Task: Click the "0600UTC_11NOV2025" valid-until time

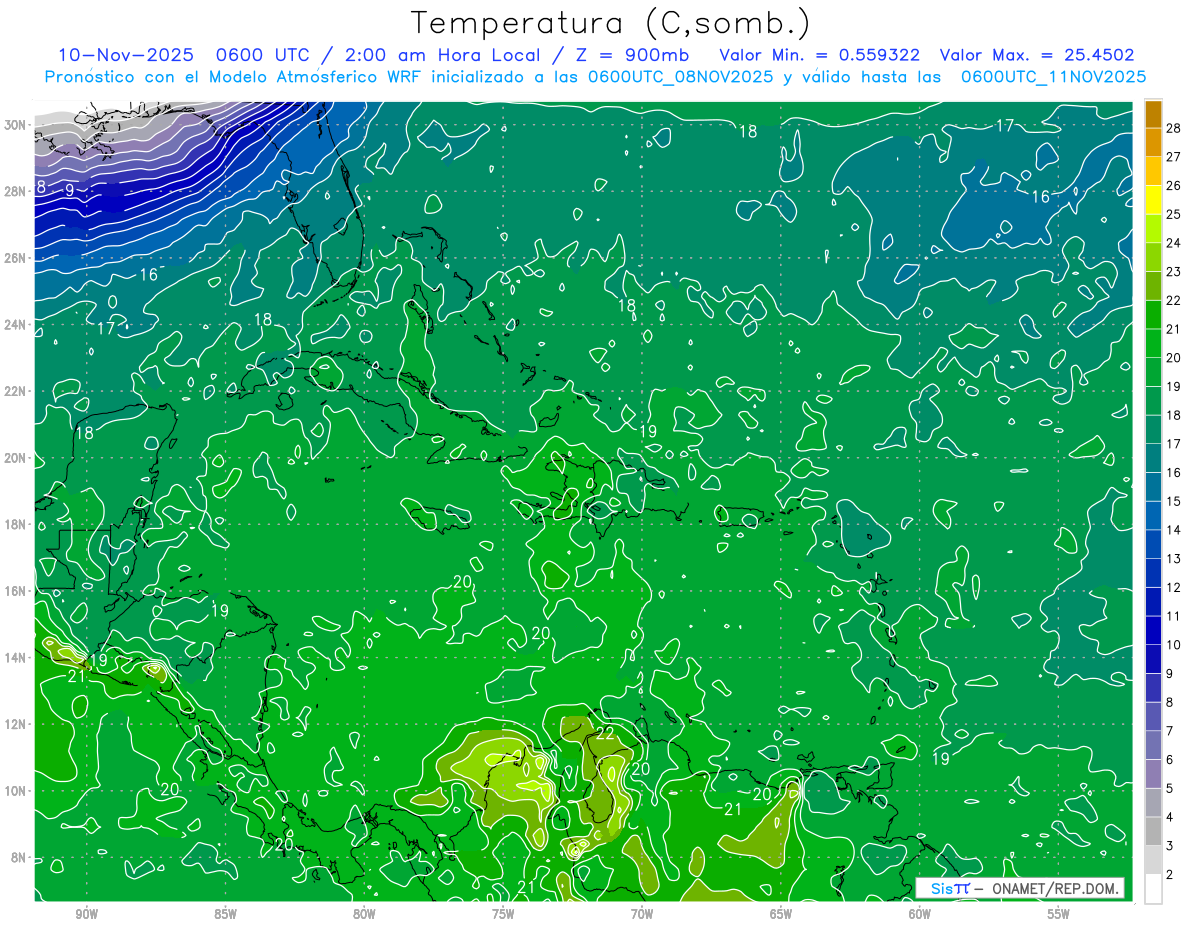Action: pyautogui.click(x=1053, y=77)
